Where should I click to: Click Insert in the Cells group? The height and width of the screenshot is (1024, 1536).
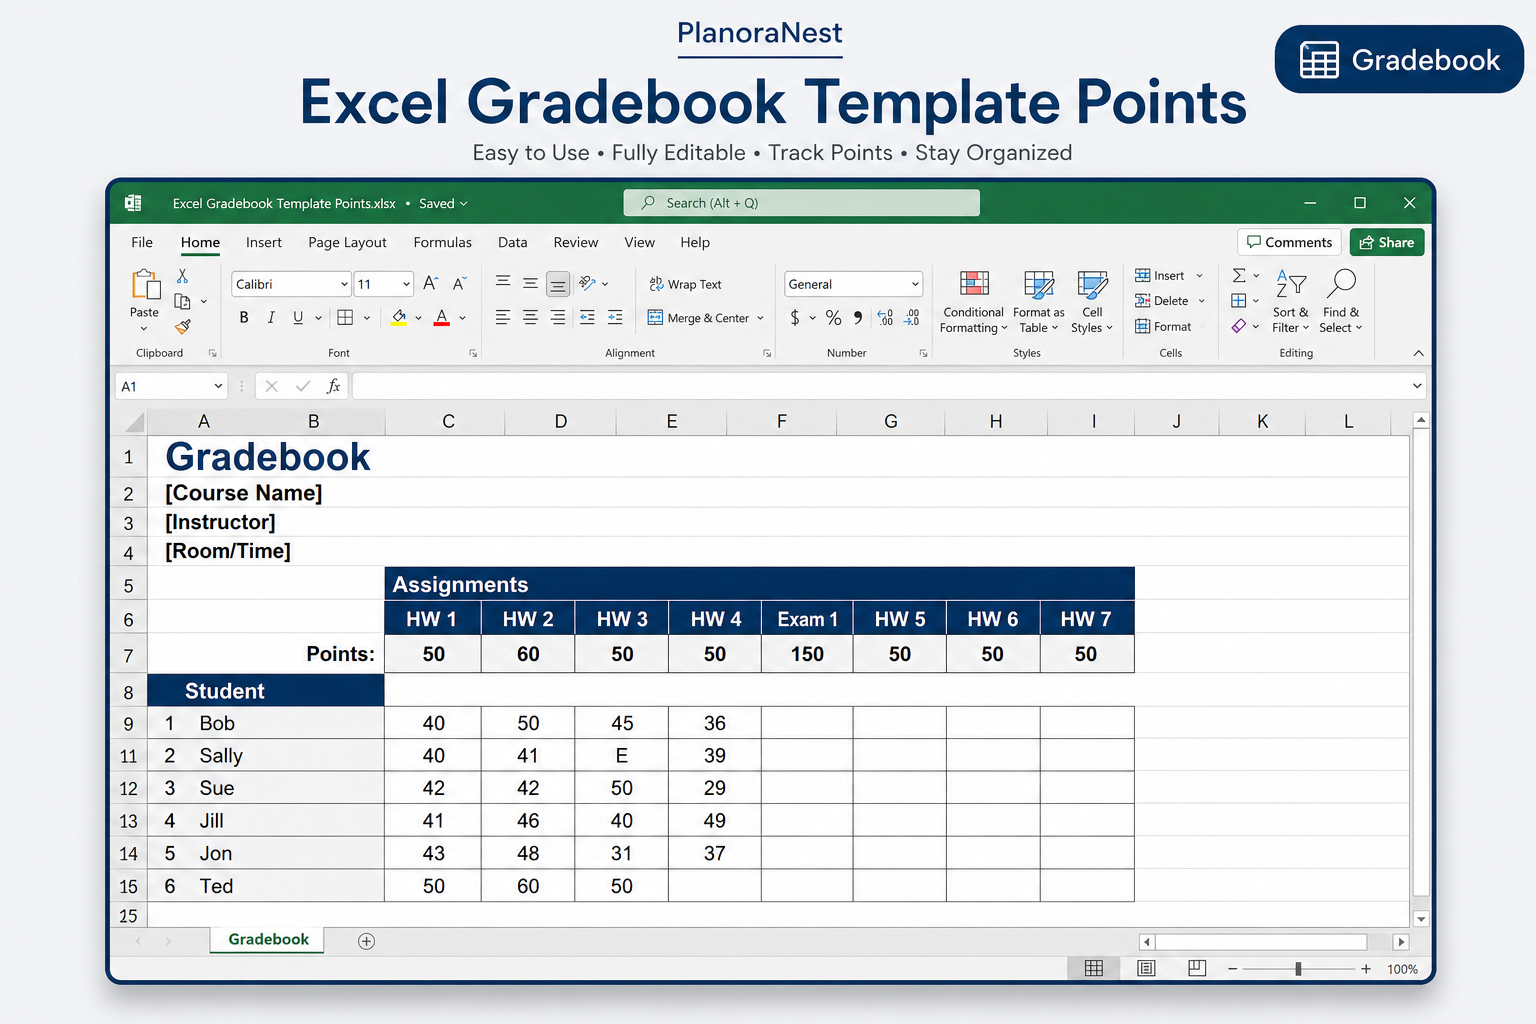pos(1169,275)
